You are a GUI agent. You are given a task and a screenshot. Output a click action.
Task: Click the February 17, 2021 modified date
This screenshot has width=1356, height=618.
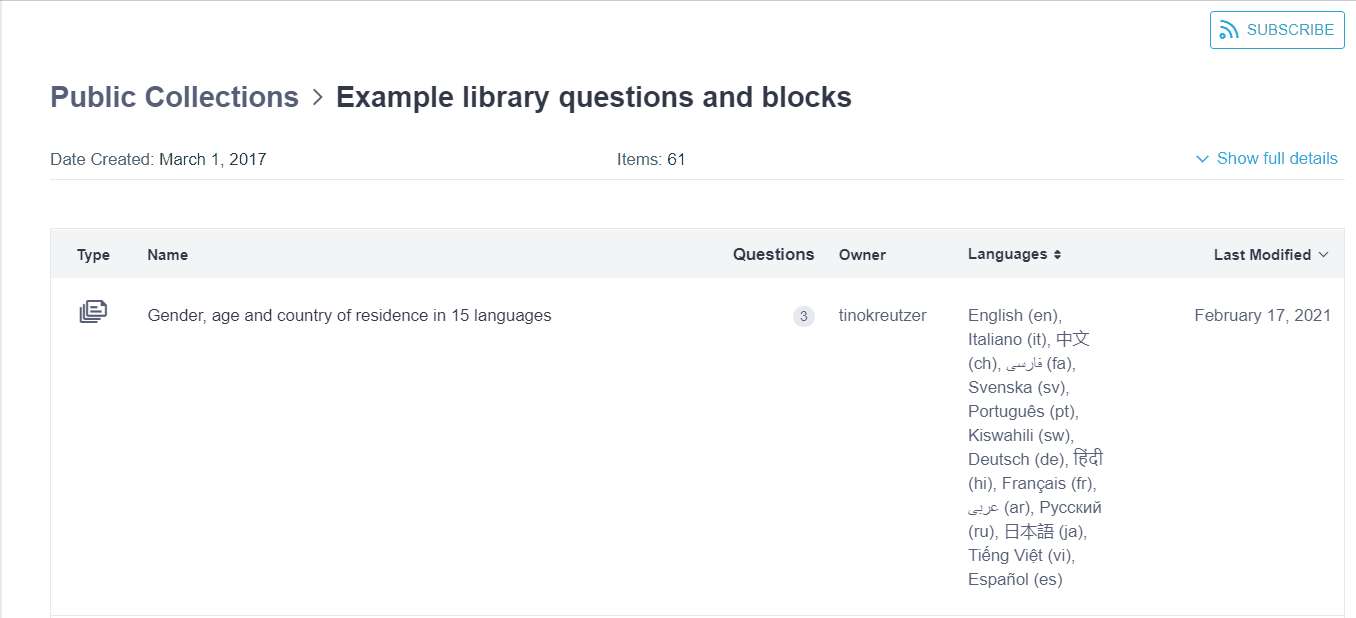[1262, 316]
